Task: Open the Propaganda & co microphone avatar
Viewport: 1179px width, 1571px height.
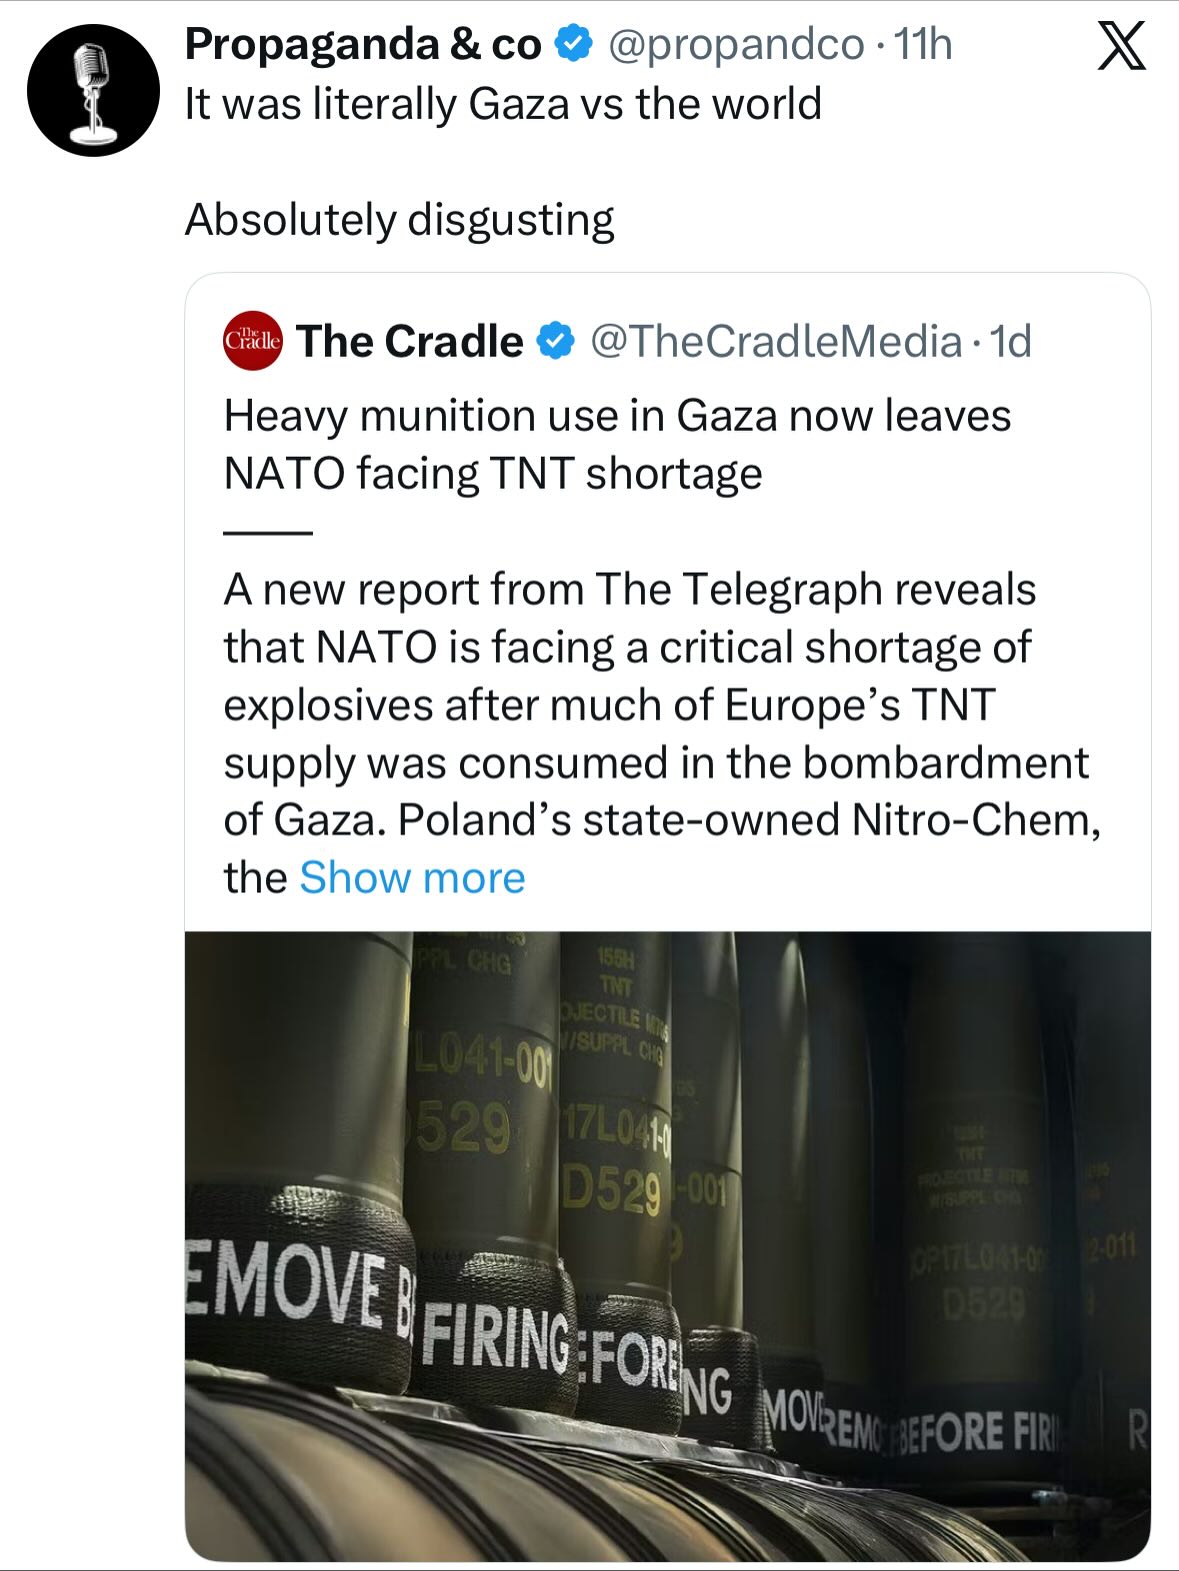Action: click(93, 91)
